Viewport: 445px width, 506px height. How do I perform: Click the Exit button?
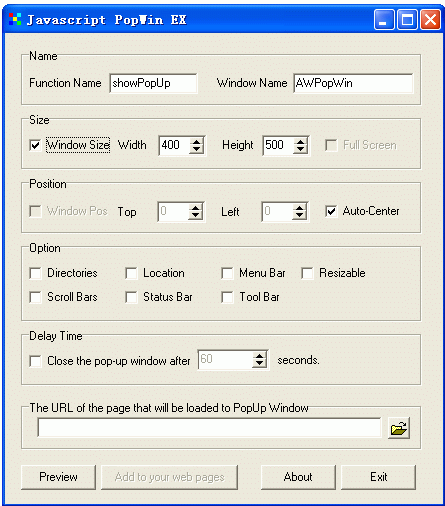pos(378,477)
